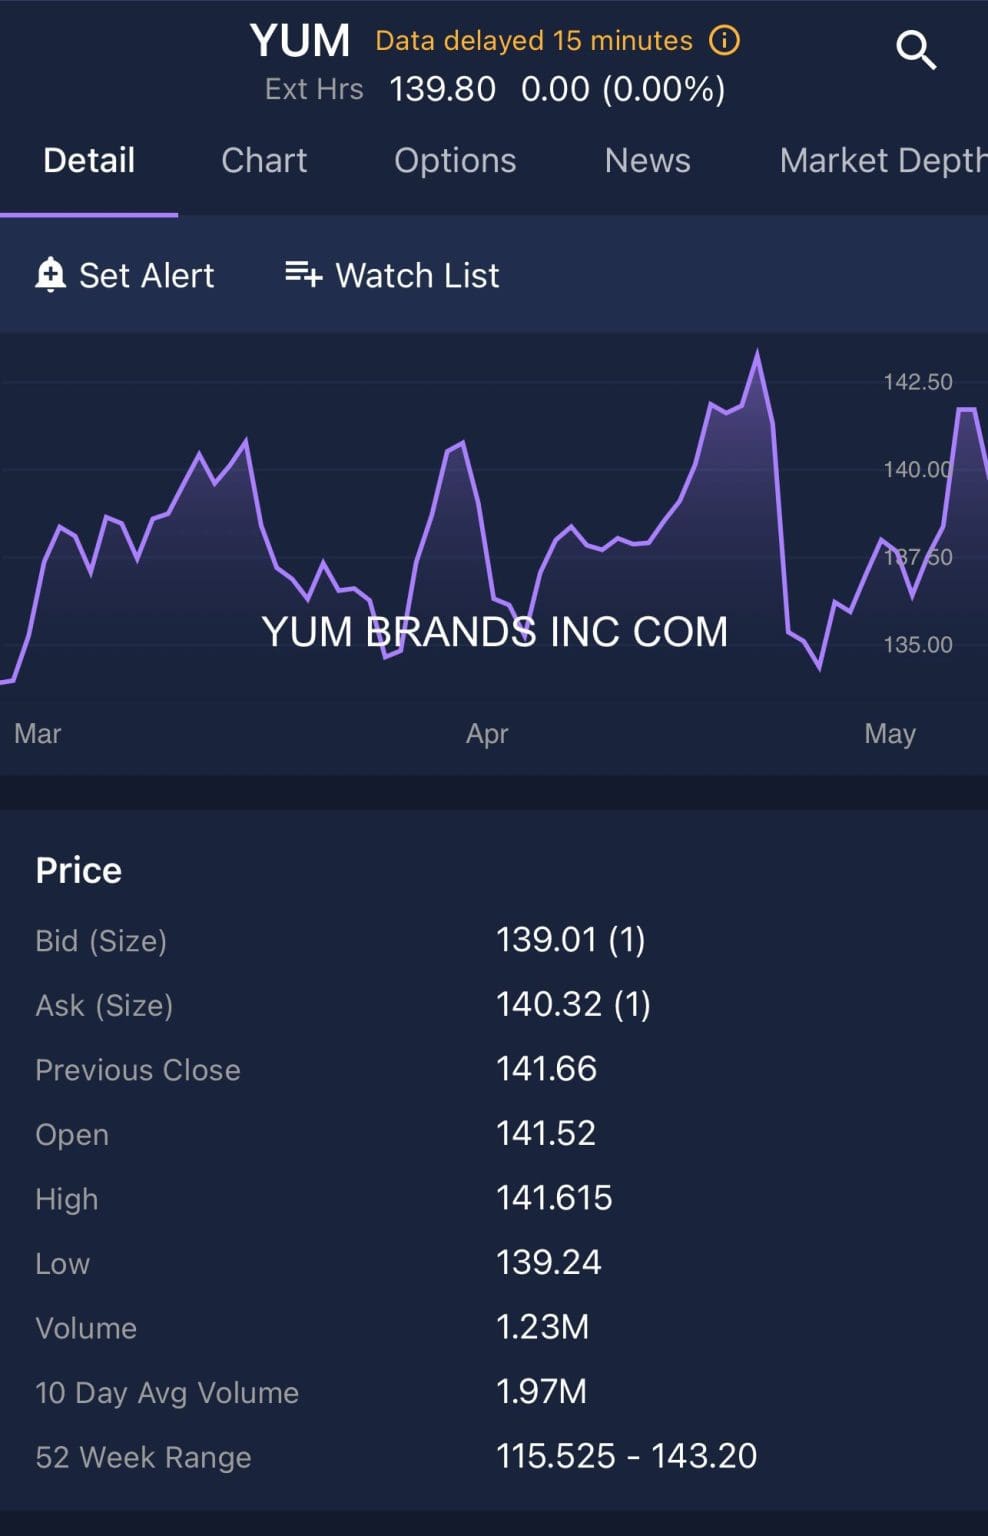Switch to the Chart tab
988x1536 pixels.
(263, 160)
